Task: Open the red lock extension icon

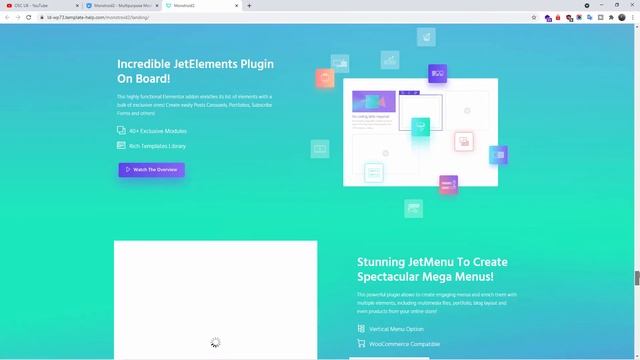Action: (558, 18)
